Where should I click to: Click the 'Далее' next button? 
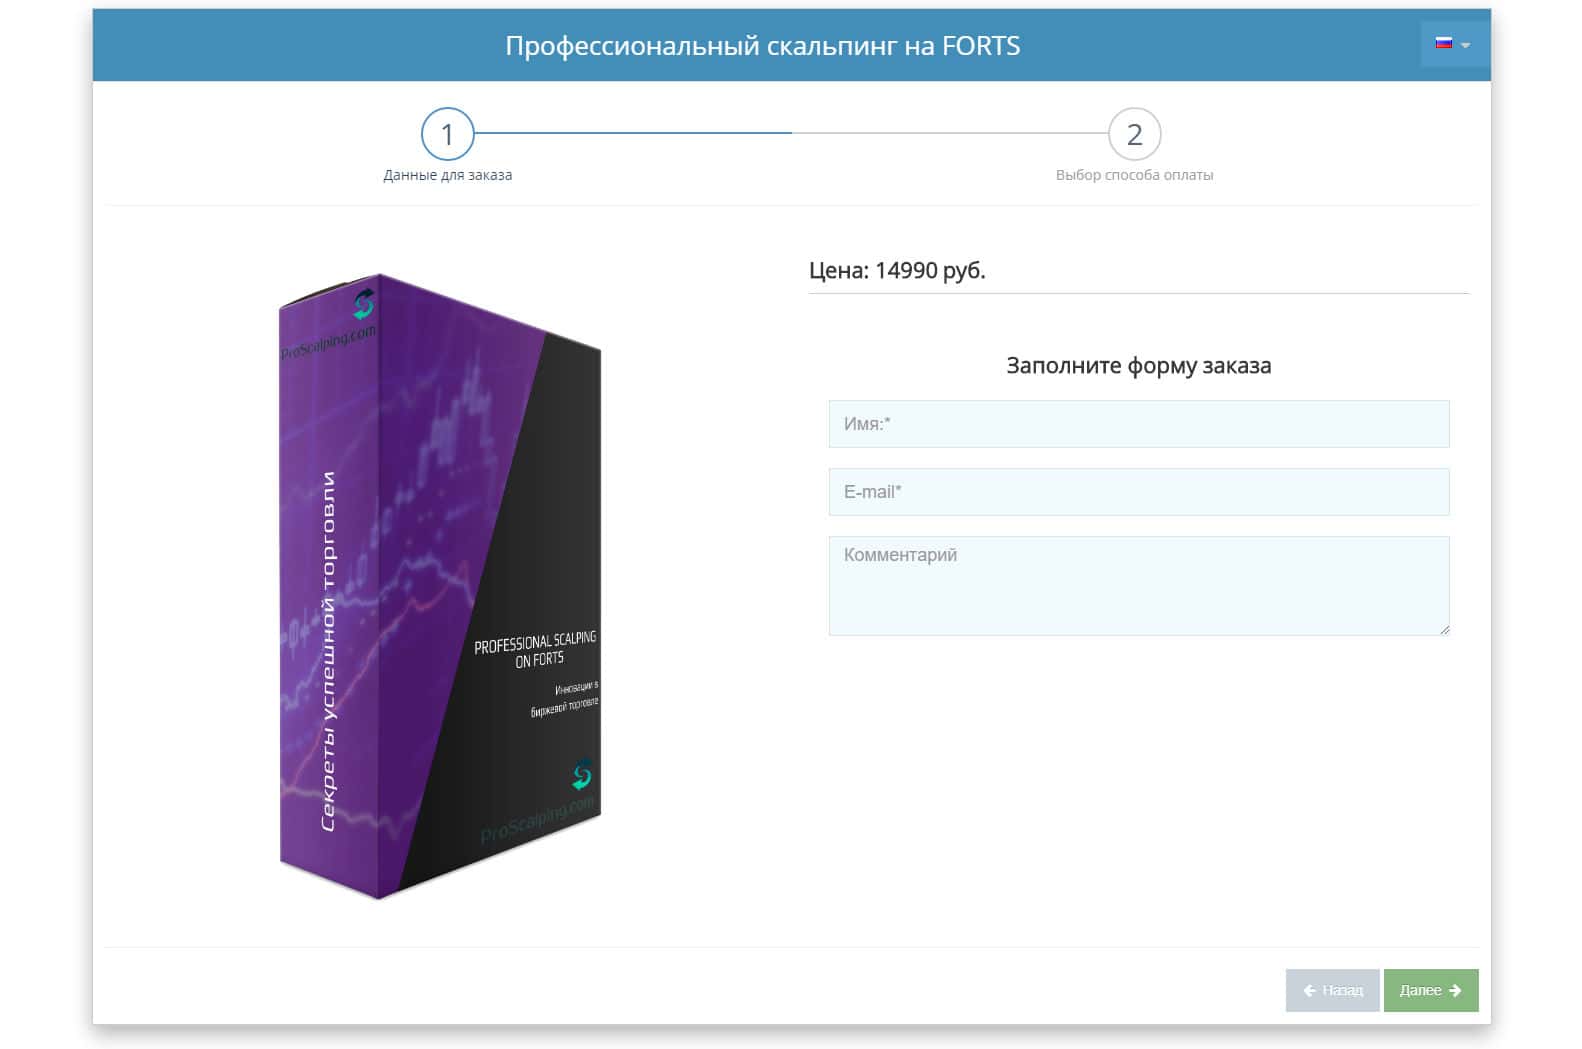tap(1431, 990)
